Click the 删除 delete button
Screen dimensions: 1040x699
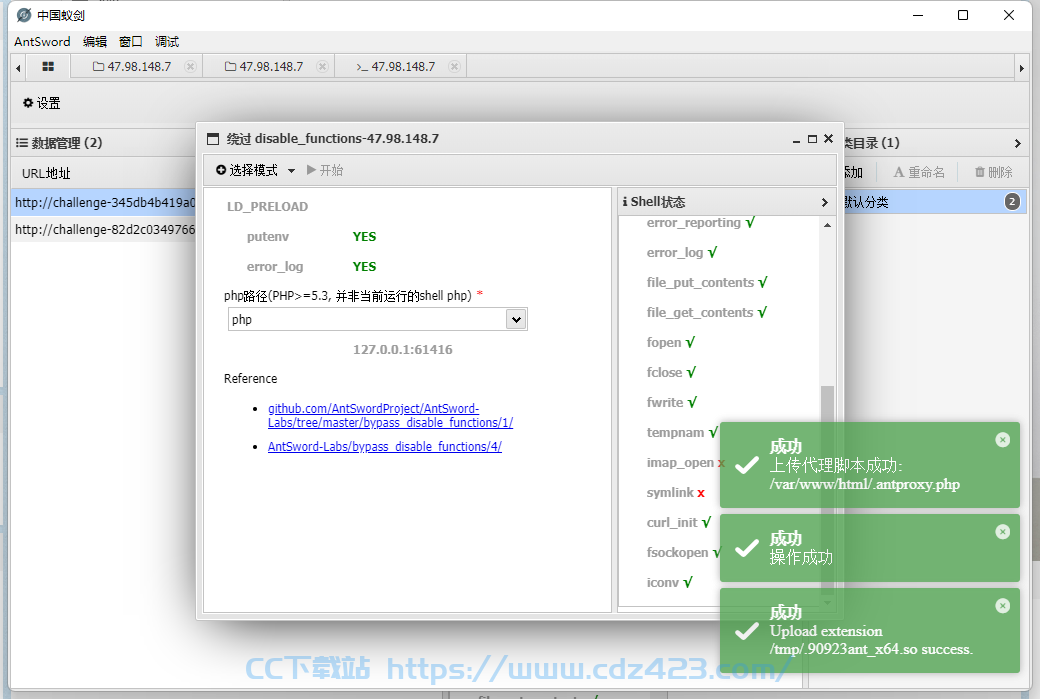click(x=993, y=172)
